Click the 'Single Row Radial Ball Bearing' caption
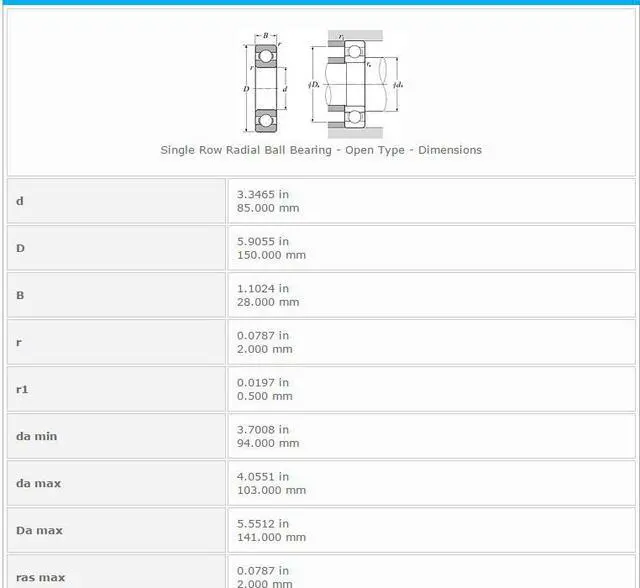640x588 pixels. [321, 150]
